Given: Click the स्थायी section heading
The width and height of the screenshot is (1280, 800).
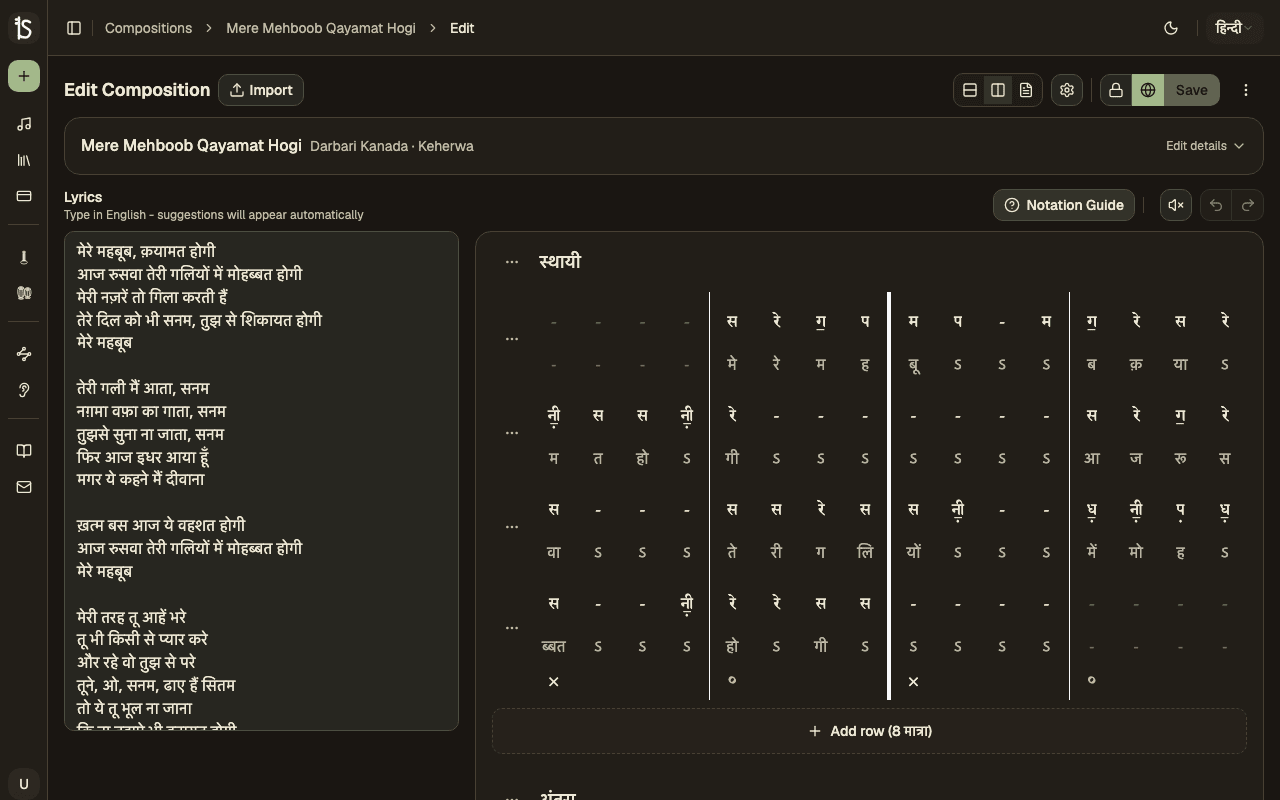Looking at the screenshot, I should (x=560, y=262).
